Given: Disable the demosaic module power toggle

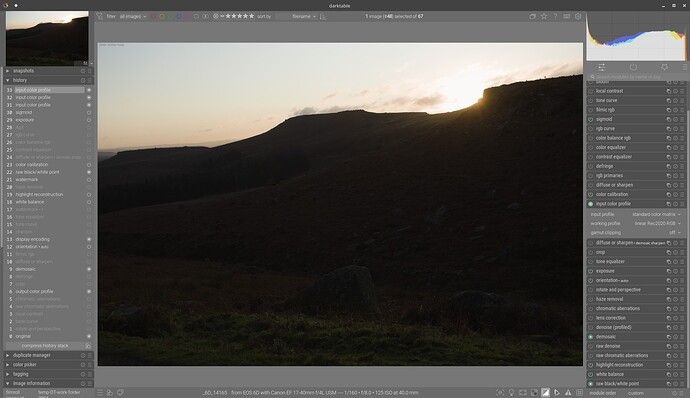Looking at the screenshot, I should point(591,337).
